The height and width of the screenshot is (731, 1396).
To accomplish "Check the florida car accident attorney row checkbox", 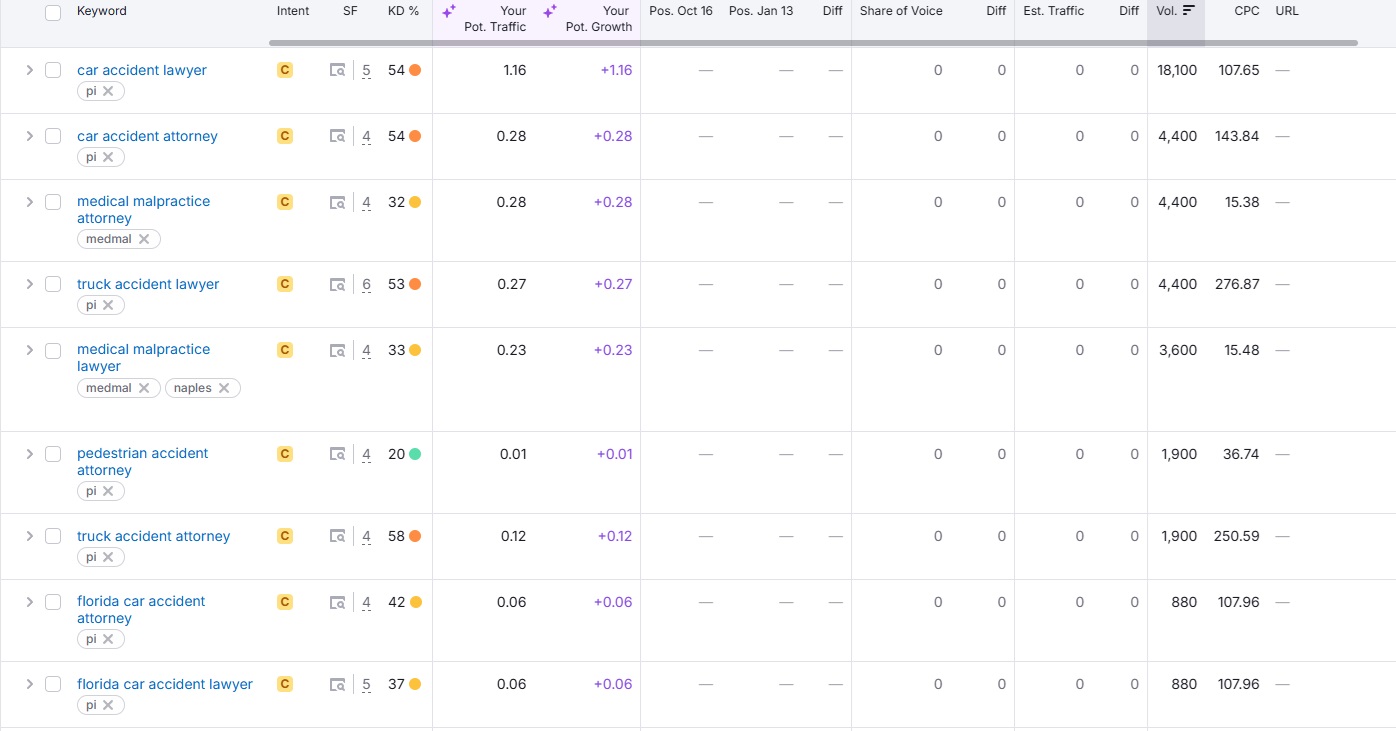I will (53, 602).
